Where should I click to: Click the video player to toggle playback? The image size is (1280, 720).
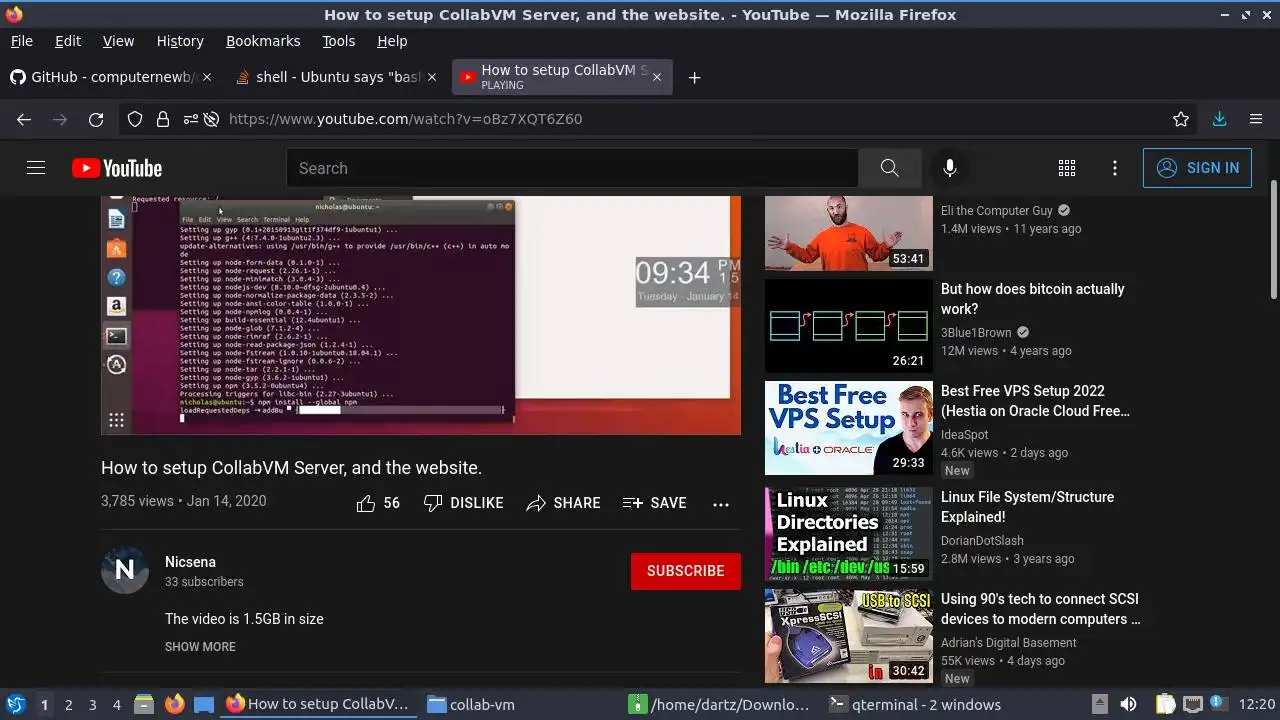(x=421, y=315)
